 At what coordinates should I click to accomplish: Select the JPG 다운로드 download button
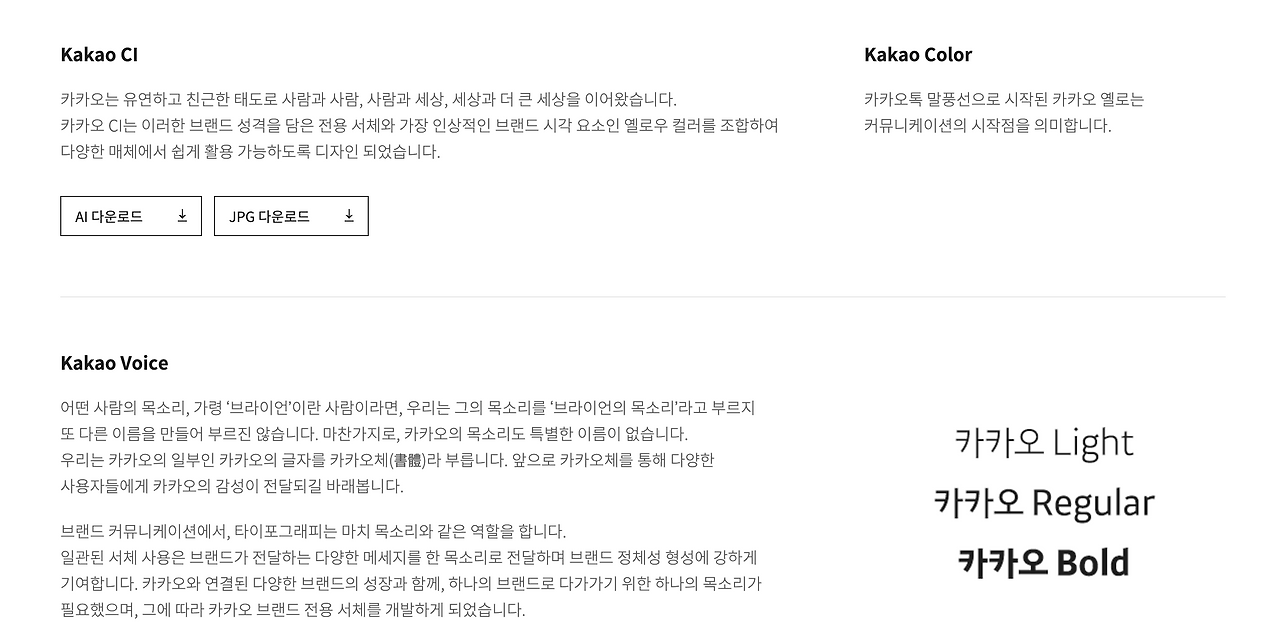coord(291,215)
